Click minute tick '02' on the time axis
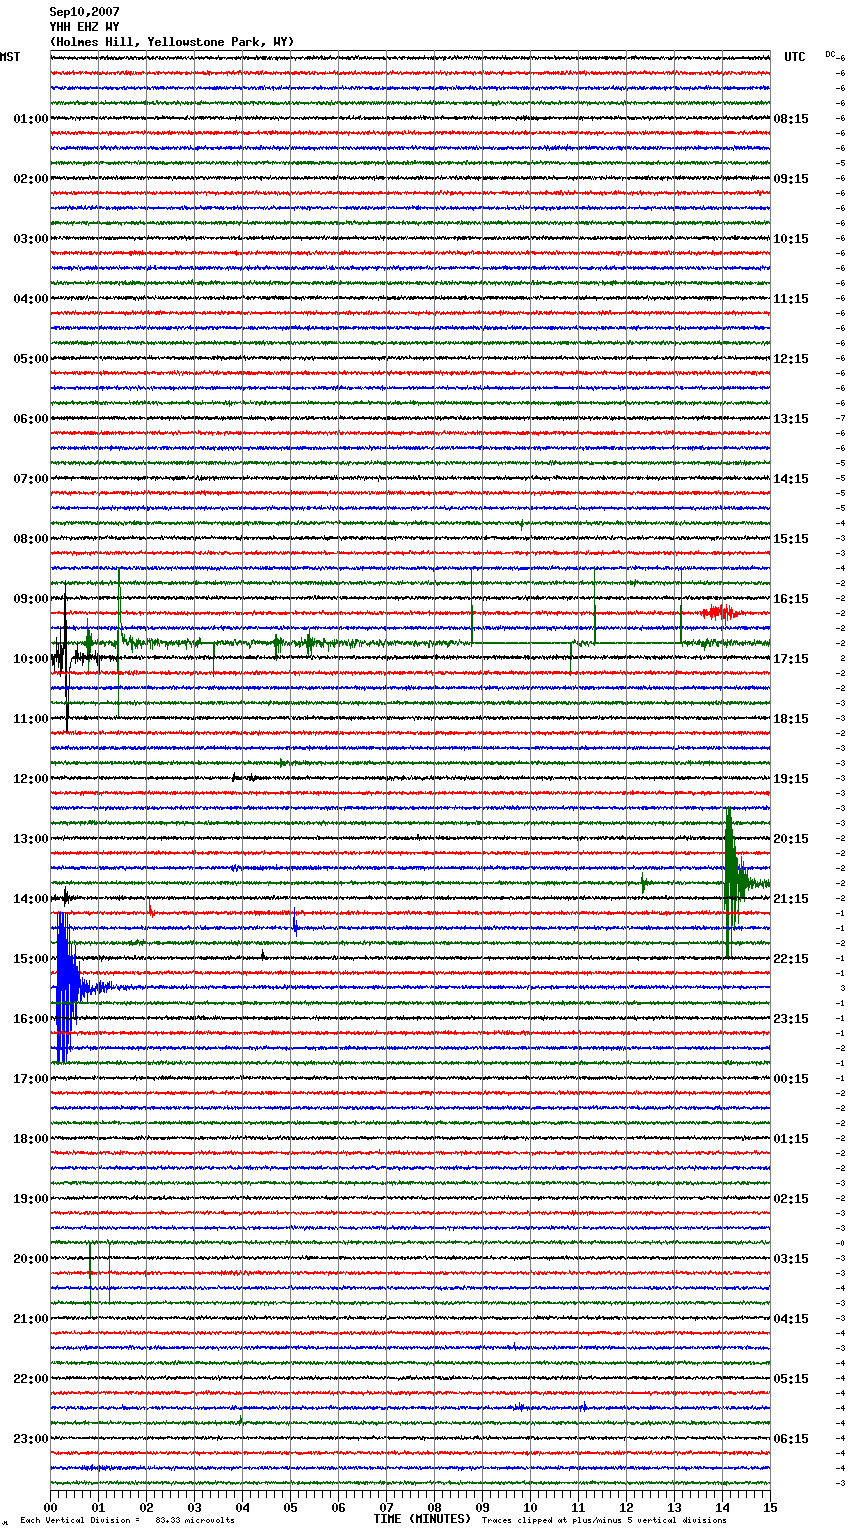The width and height of the screenshot is (850, 1534). click(147, 1507)
